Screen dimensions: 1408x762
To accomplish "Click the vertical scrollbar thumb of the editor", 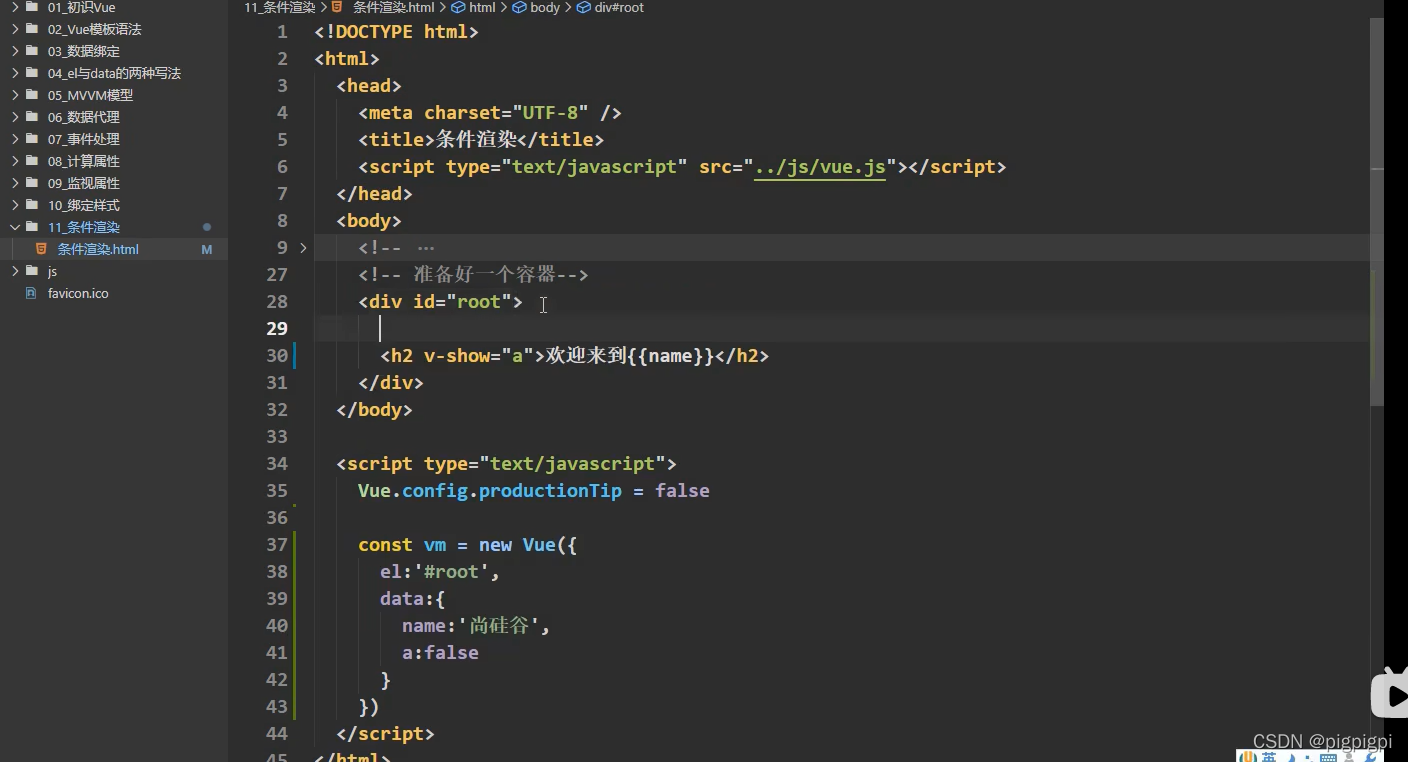I will point(1376,210).
